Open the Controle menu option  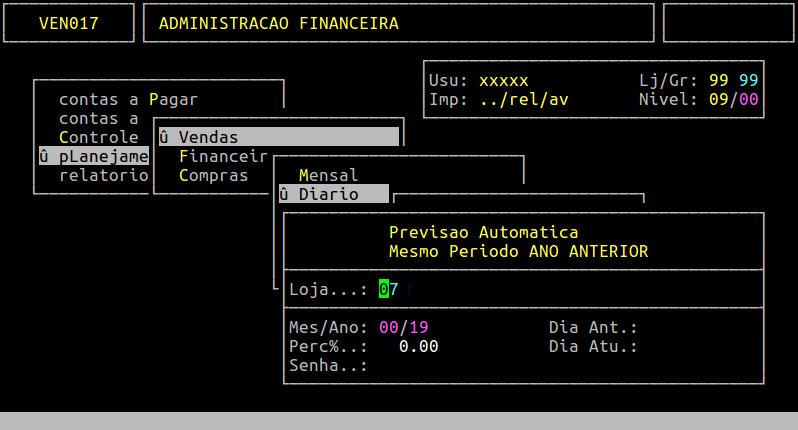(98, 137)
